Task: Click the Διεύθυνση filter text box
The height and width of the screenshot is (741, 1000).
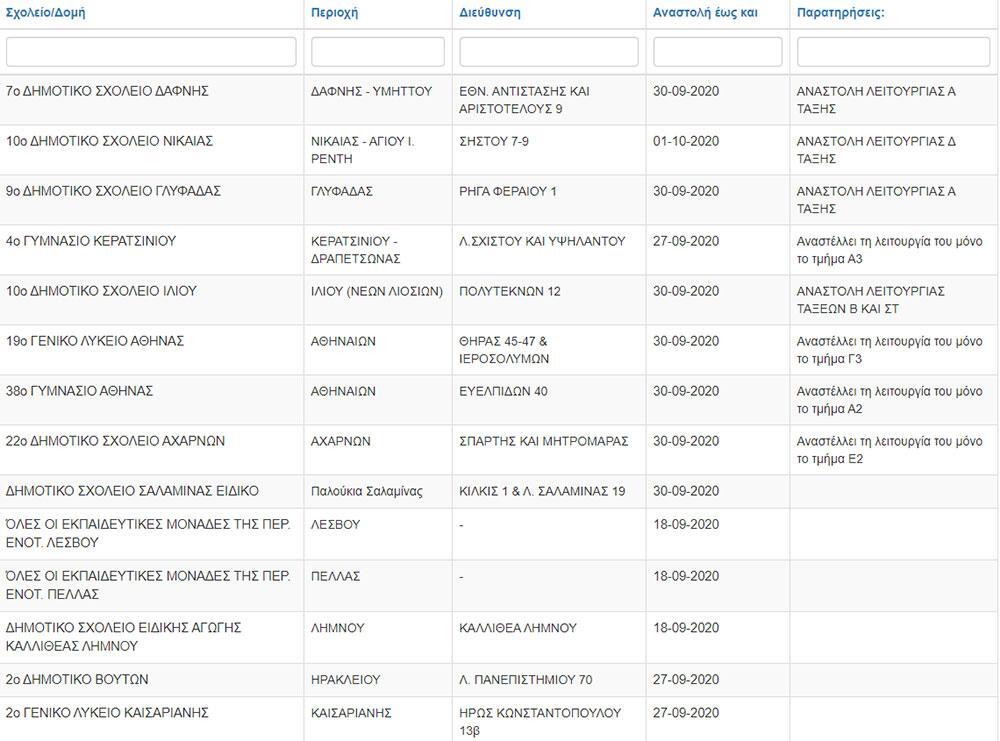Action: pyautogui.click(x=549, y=52)
